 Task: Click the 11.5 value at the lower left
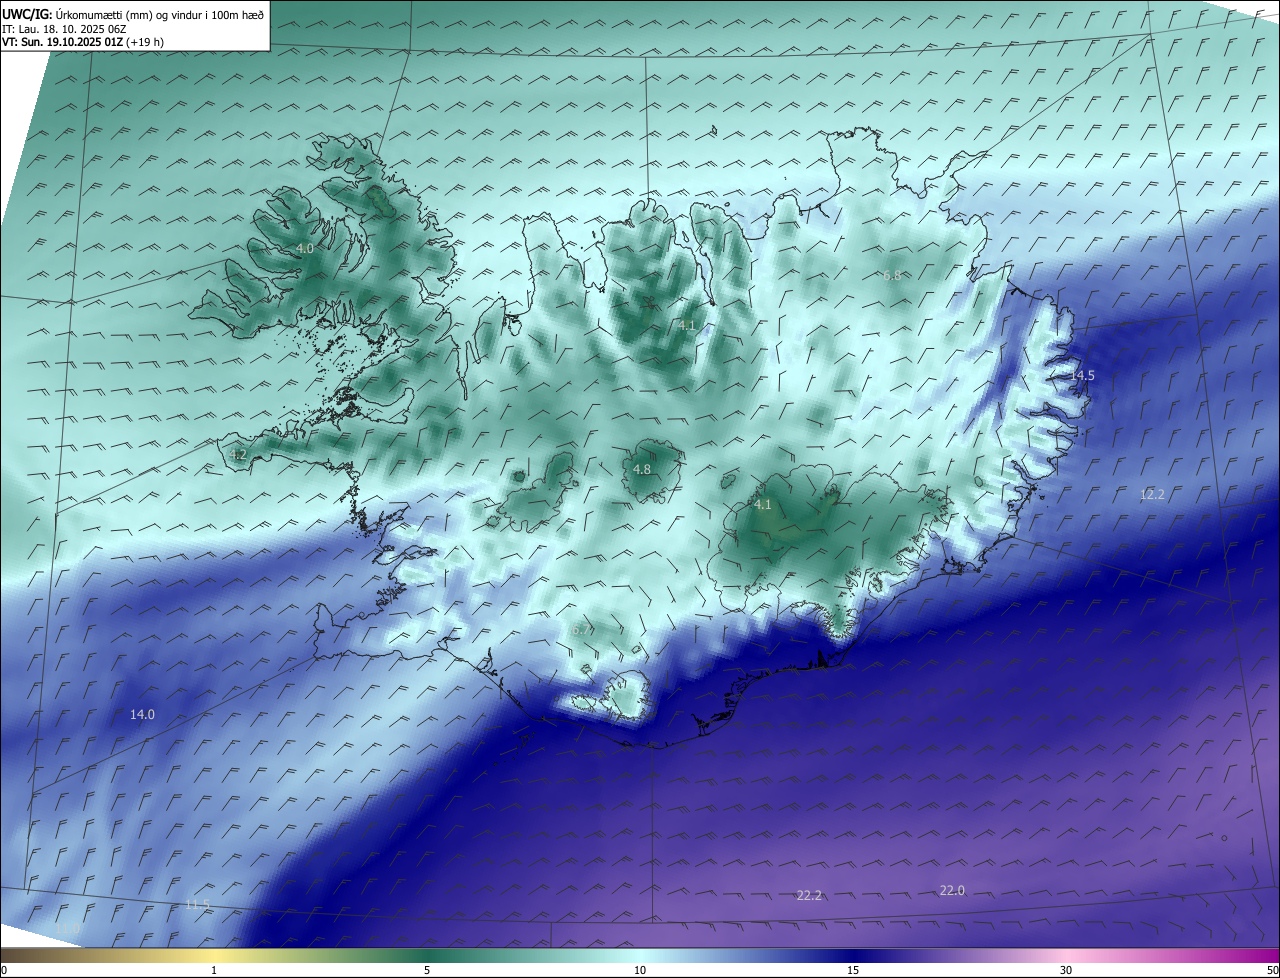click(198, 905)
